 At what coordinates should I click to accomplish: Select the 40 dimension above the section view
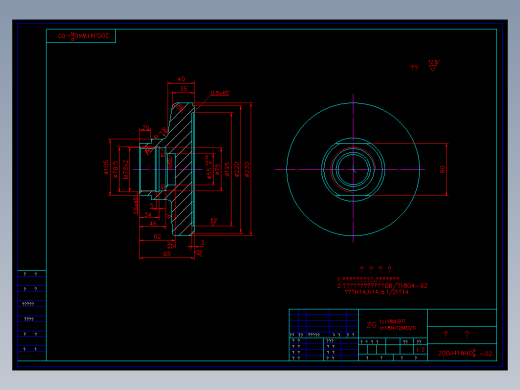[181, 79]
